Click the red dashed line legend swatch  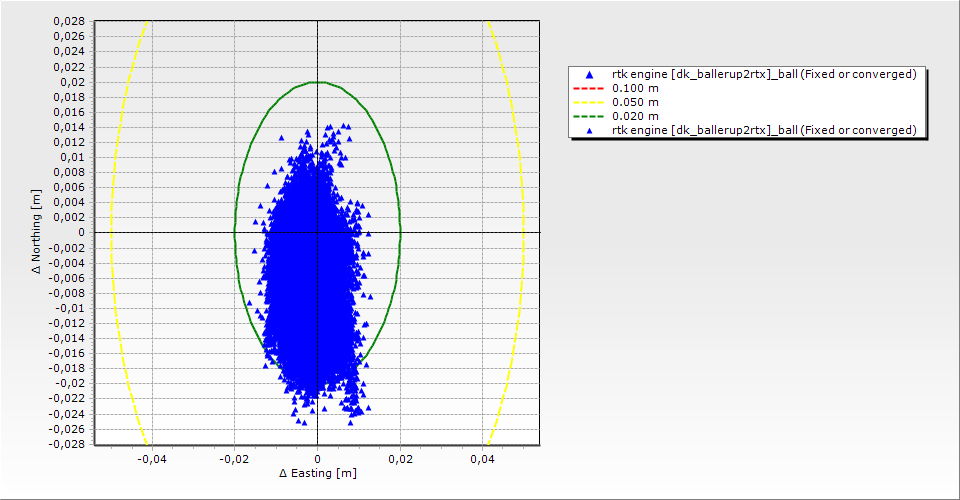[x=588, y=88]
